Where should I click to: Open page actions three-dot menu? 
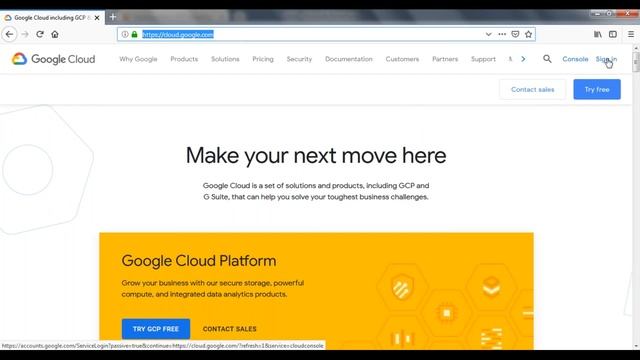click(x=502, y=34)
